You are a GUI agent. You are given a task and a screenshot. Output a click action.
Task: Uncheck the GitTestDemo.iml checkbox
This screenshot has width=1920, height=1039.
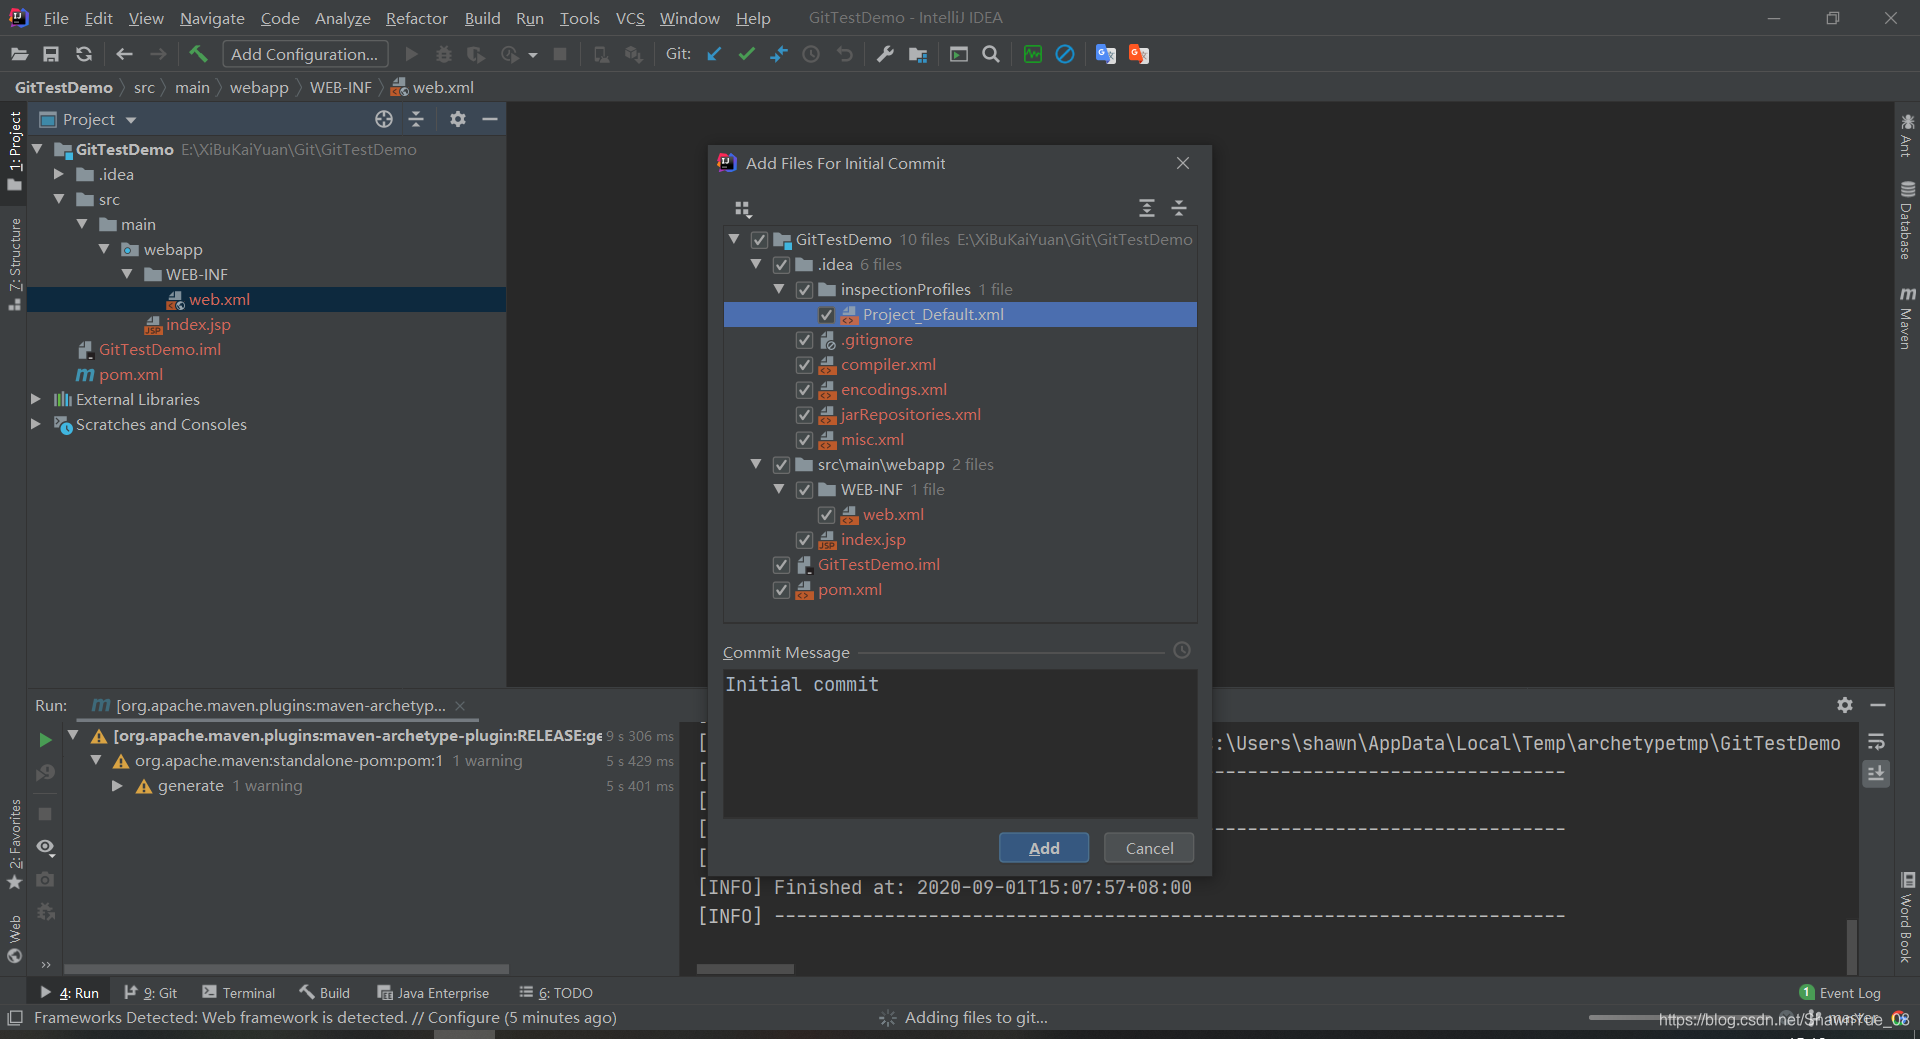coord(782,565)
